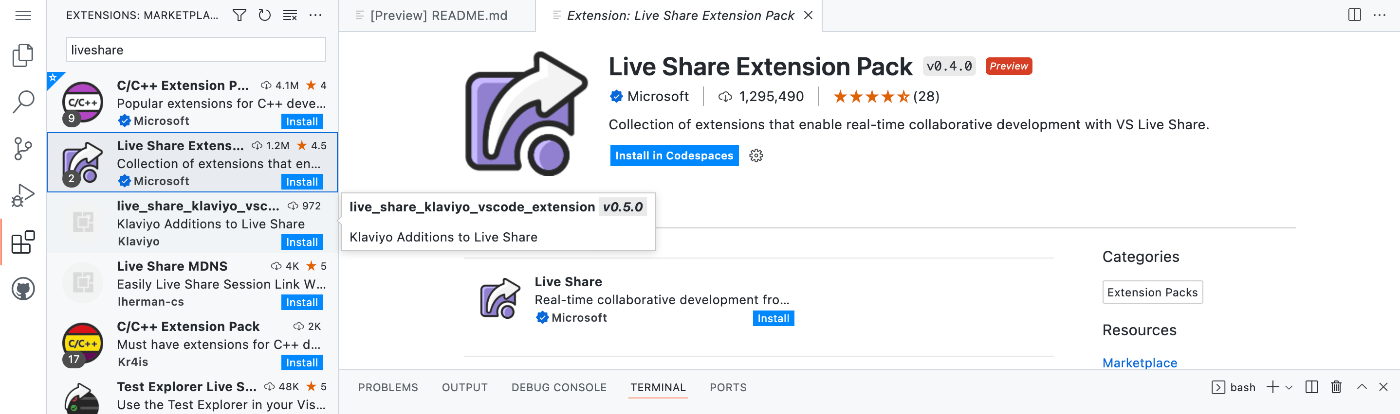
Task: Filter extensions with the funnel icon
Action: pos(239,15)
